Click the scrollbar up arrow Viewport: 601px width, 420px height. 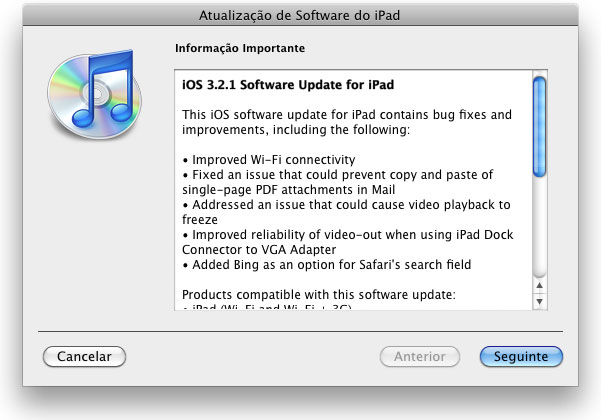[x=539, y=285]
